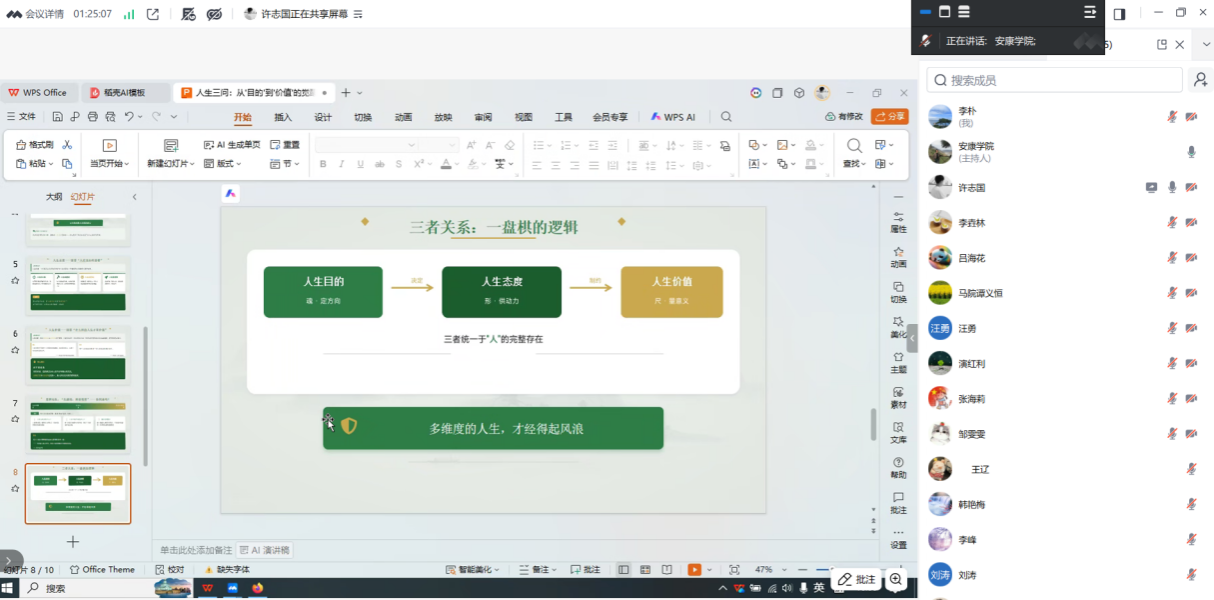The height and width of the screenshot is (600, 1214).
Task: Click the 批注 annotation floating button
Action: (856, 579)
